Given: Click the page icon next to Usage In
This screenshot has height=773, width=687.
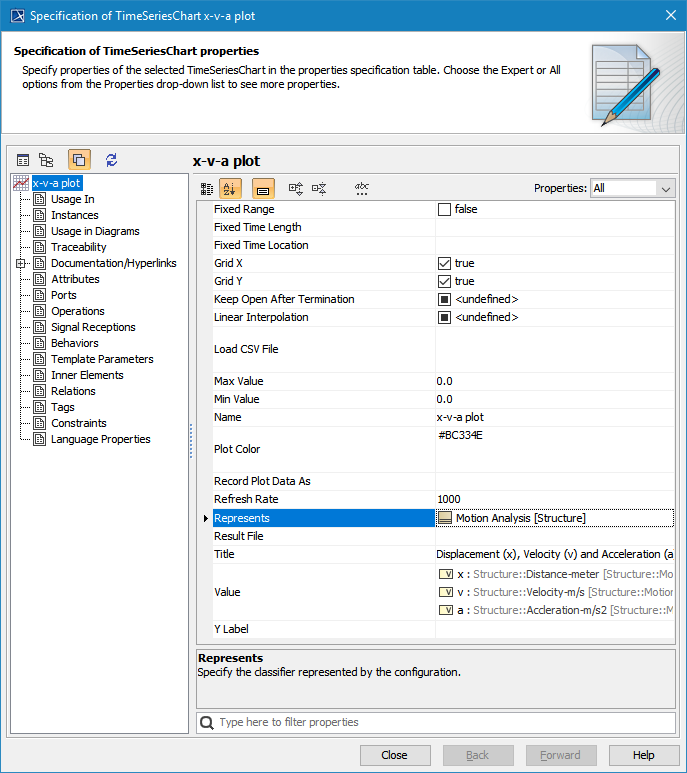Looking at the screenshot, I should coord(39,199).
